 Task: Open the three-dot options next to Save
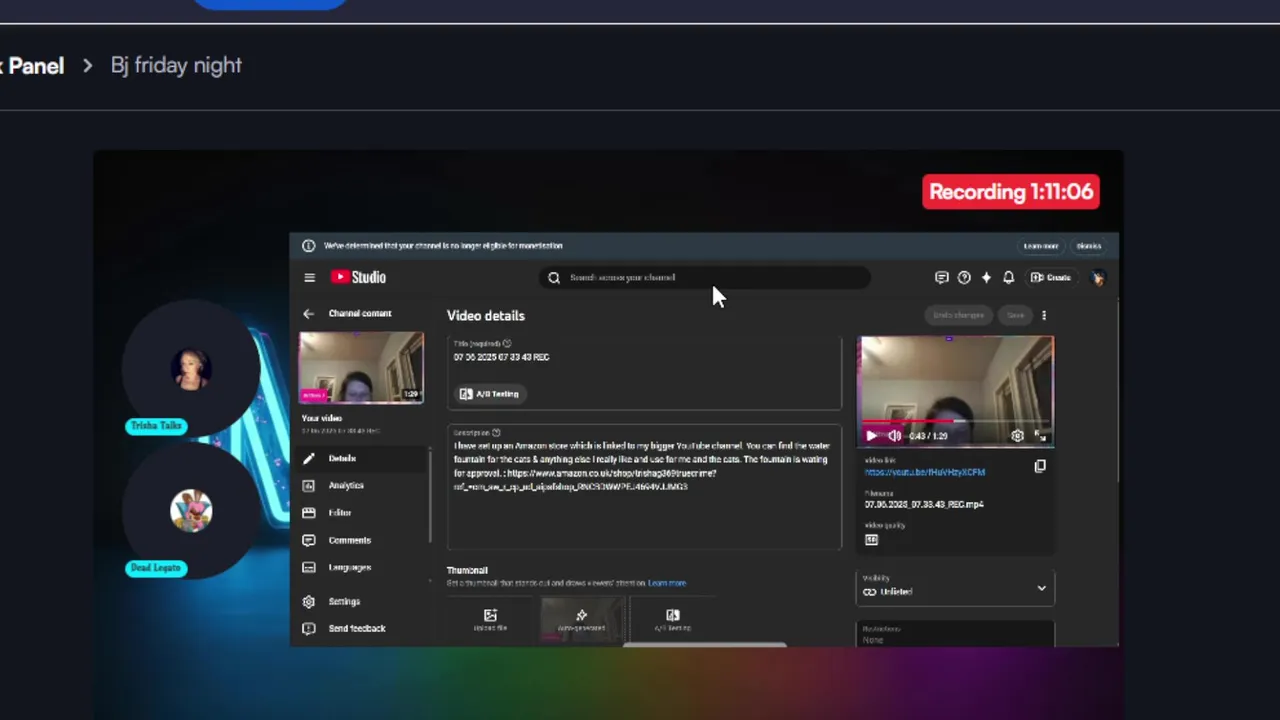1044,315
